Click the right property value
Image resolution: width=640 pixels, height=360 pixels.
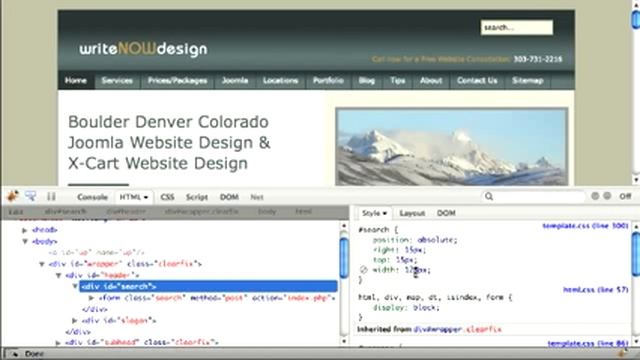pos(414,249)
